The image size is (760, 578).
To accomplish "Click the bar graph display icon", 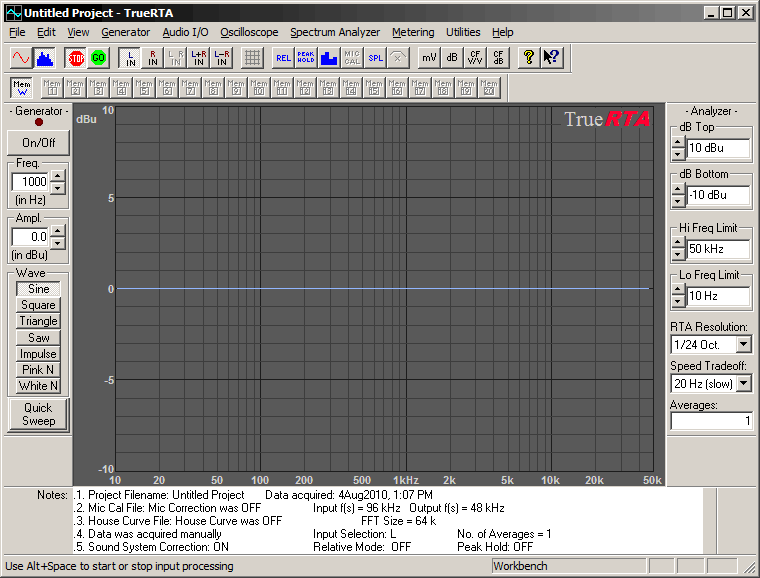I will [329, 58].
